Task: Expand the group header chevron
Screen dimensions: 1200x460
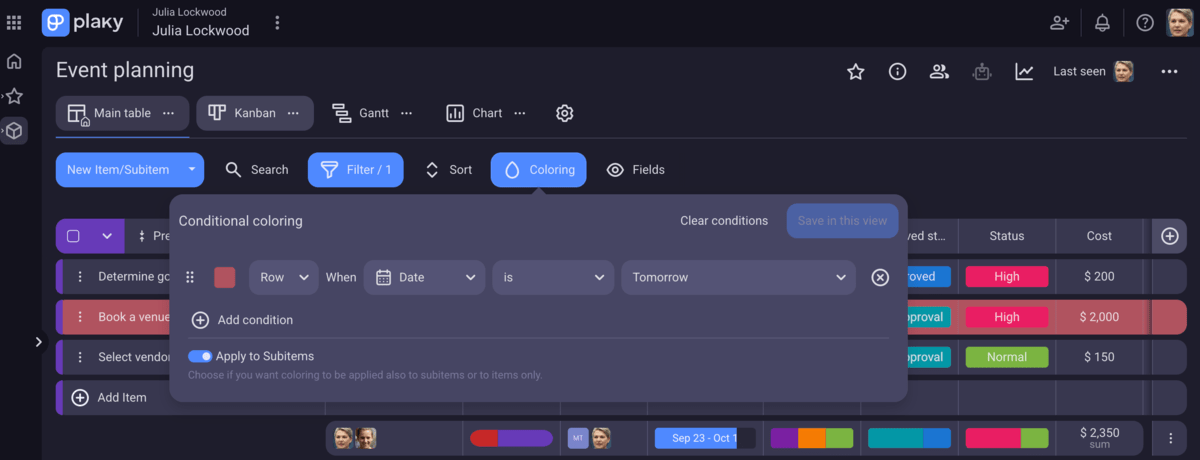Action: pos(107,236)
